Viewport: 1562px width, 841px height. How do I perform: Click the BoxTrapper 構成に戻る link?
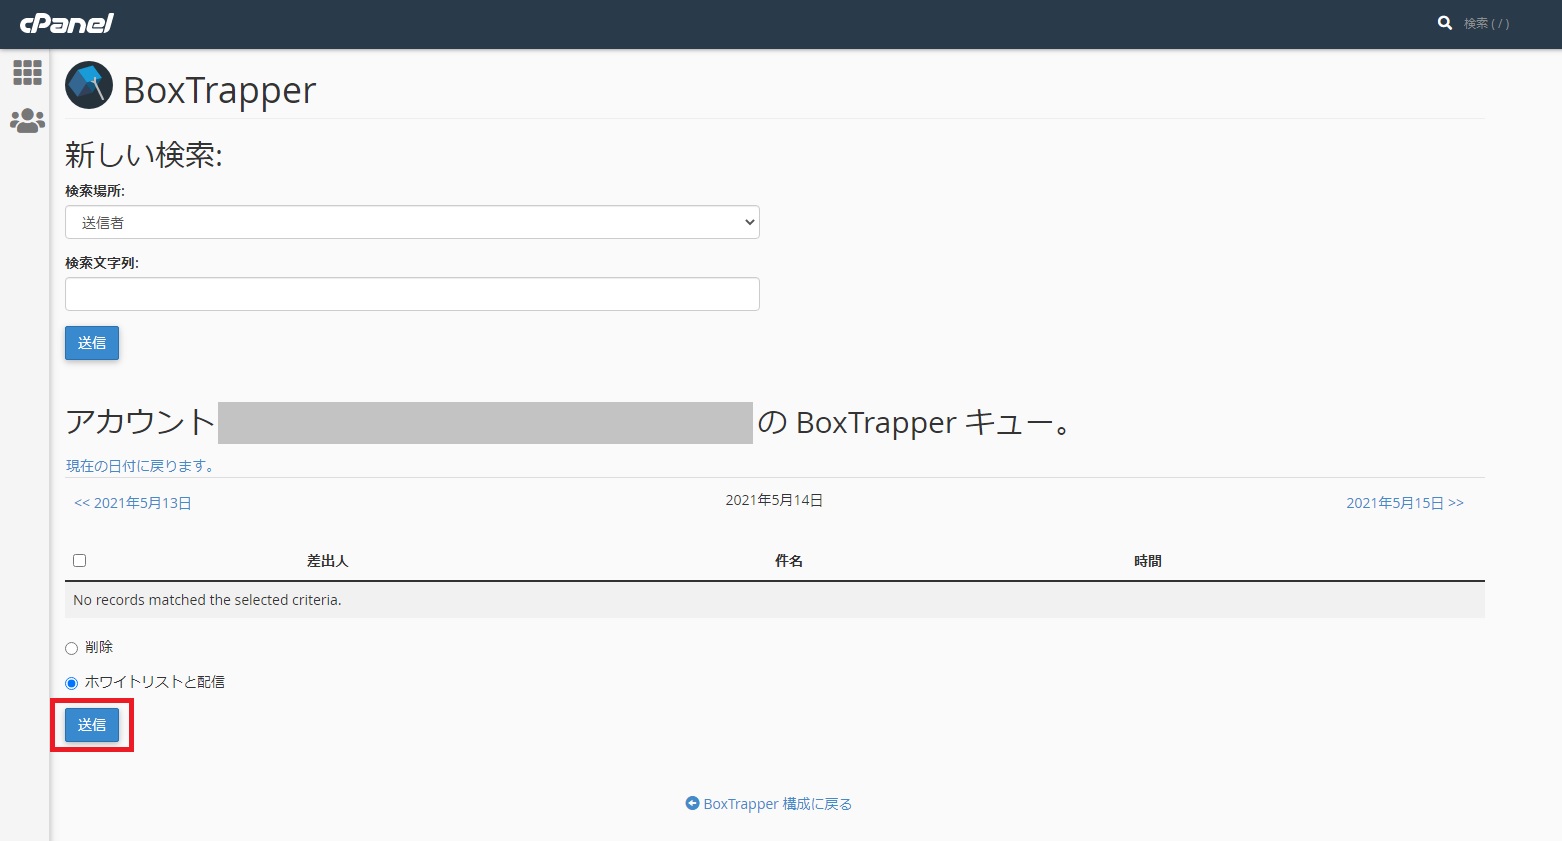pos(777,804)
